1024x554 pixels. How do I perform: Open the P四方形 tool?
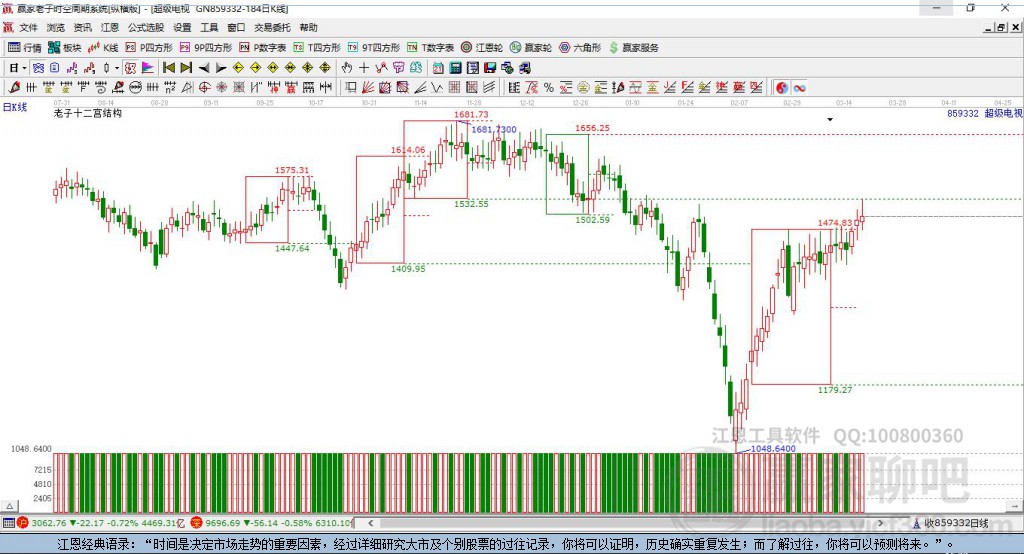149,47
